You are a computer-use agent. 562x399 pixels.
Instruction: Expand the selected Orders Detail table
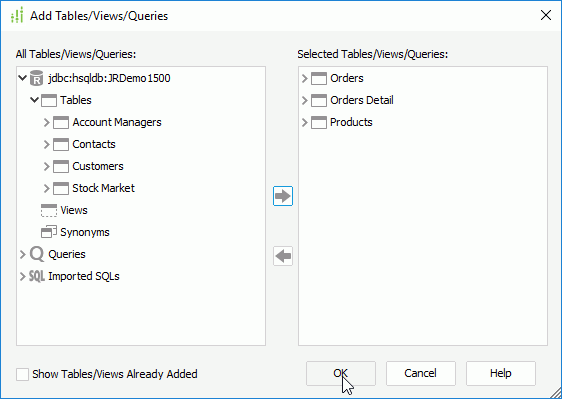pos(305,100)
